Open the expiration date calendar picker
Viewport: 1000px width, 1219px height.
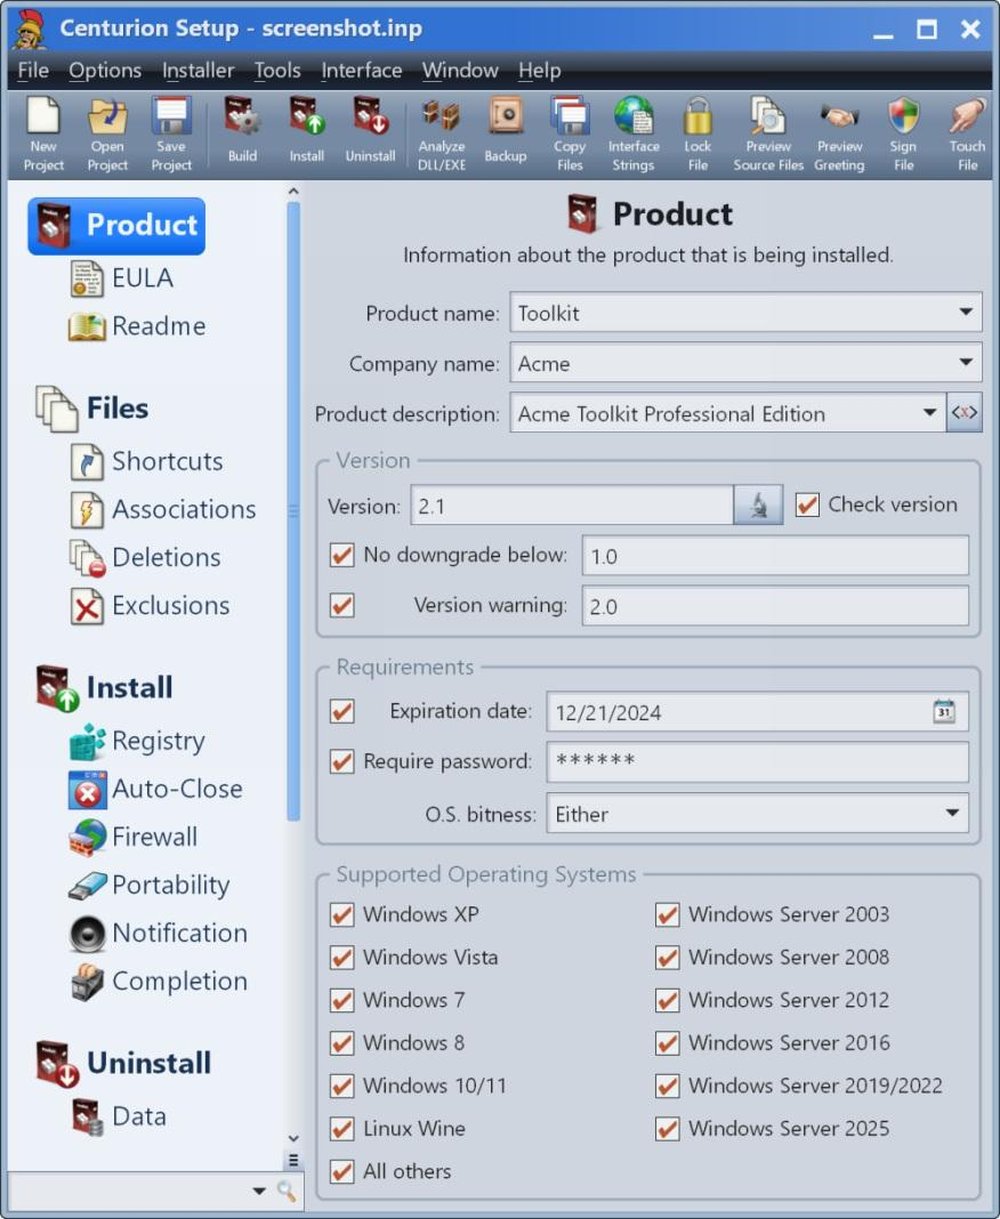pos(944,711)
